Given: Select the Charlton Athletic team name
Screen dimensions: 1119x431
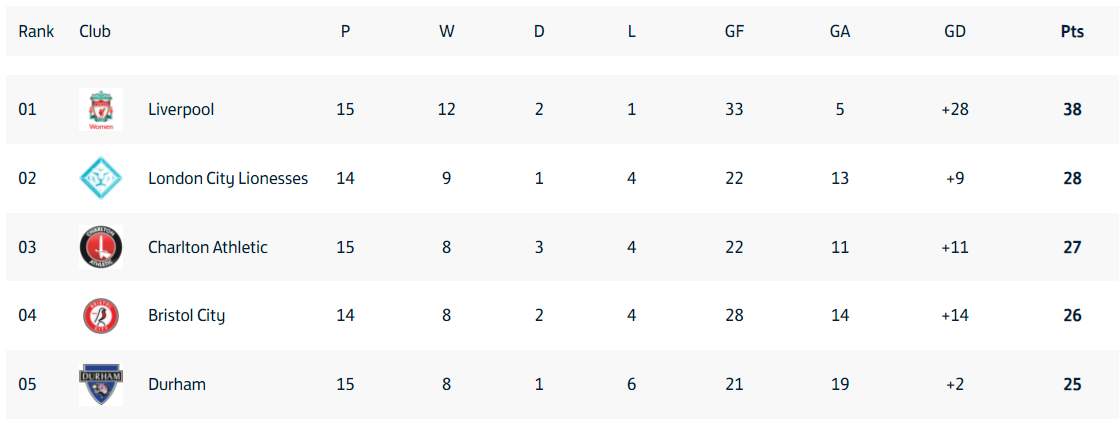Looking at the screenshot, I should (208, 247).
